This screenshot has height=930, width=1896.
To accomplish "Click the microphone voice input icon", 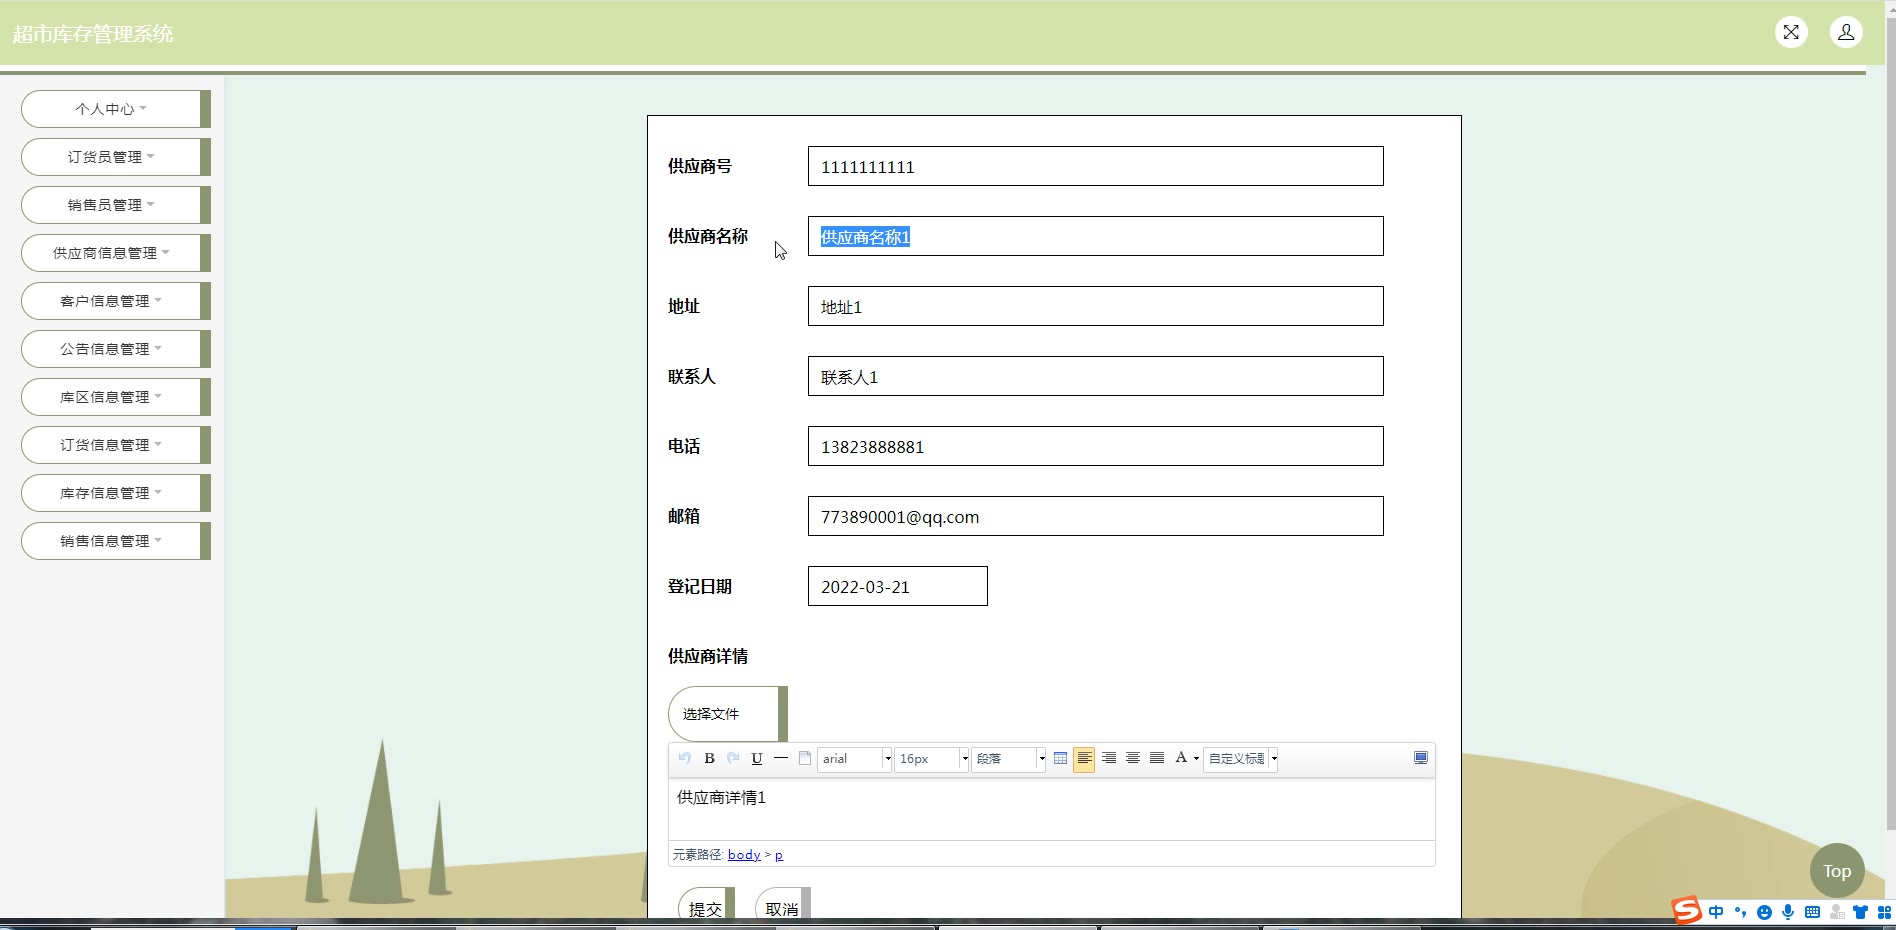I will (1788, 912).
